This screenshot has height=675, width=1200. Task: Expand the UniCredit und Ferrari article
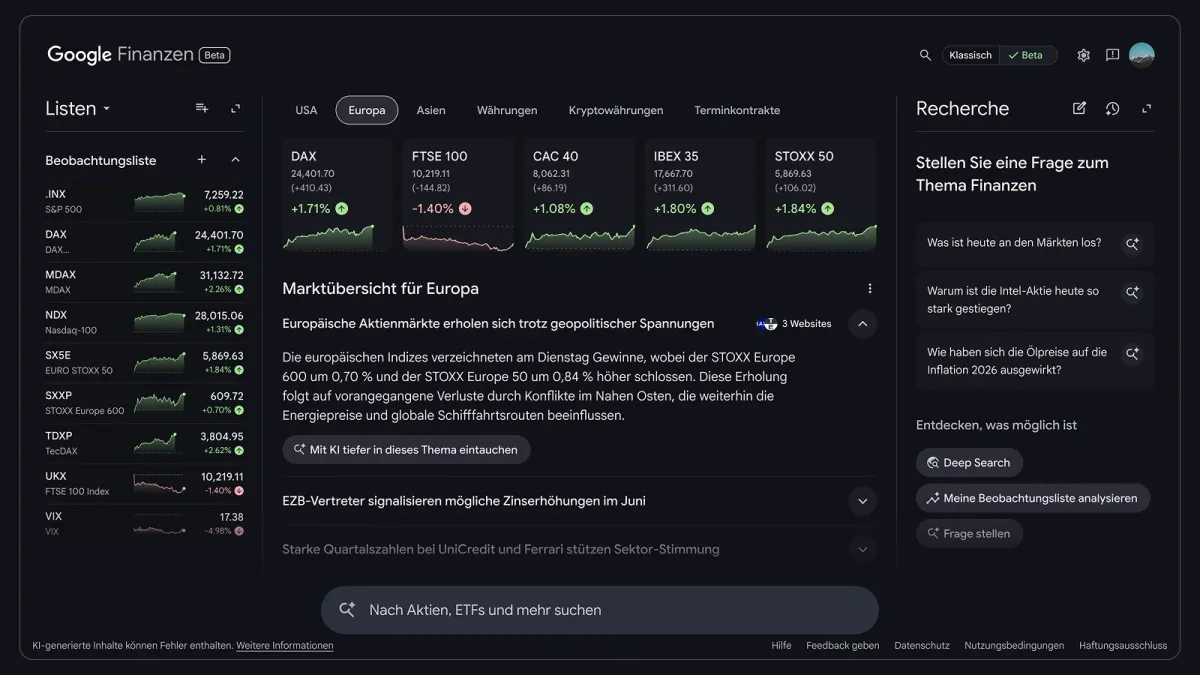862,549
